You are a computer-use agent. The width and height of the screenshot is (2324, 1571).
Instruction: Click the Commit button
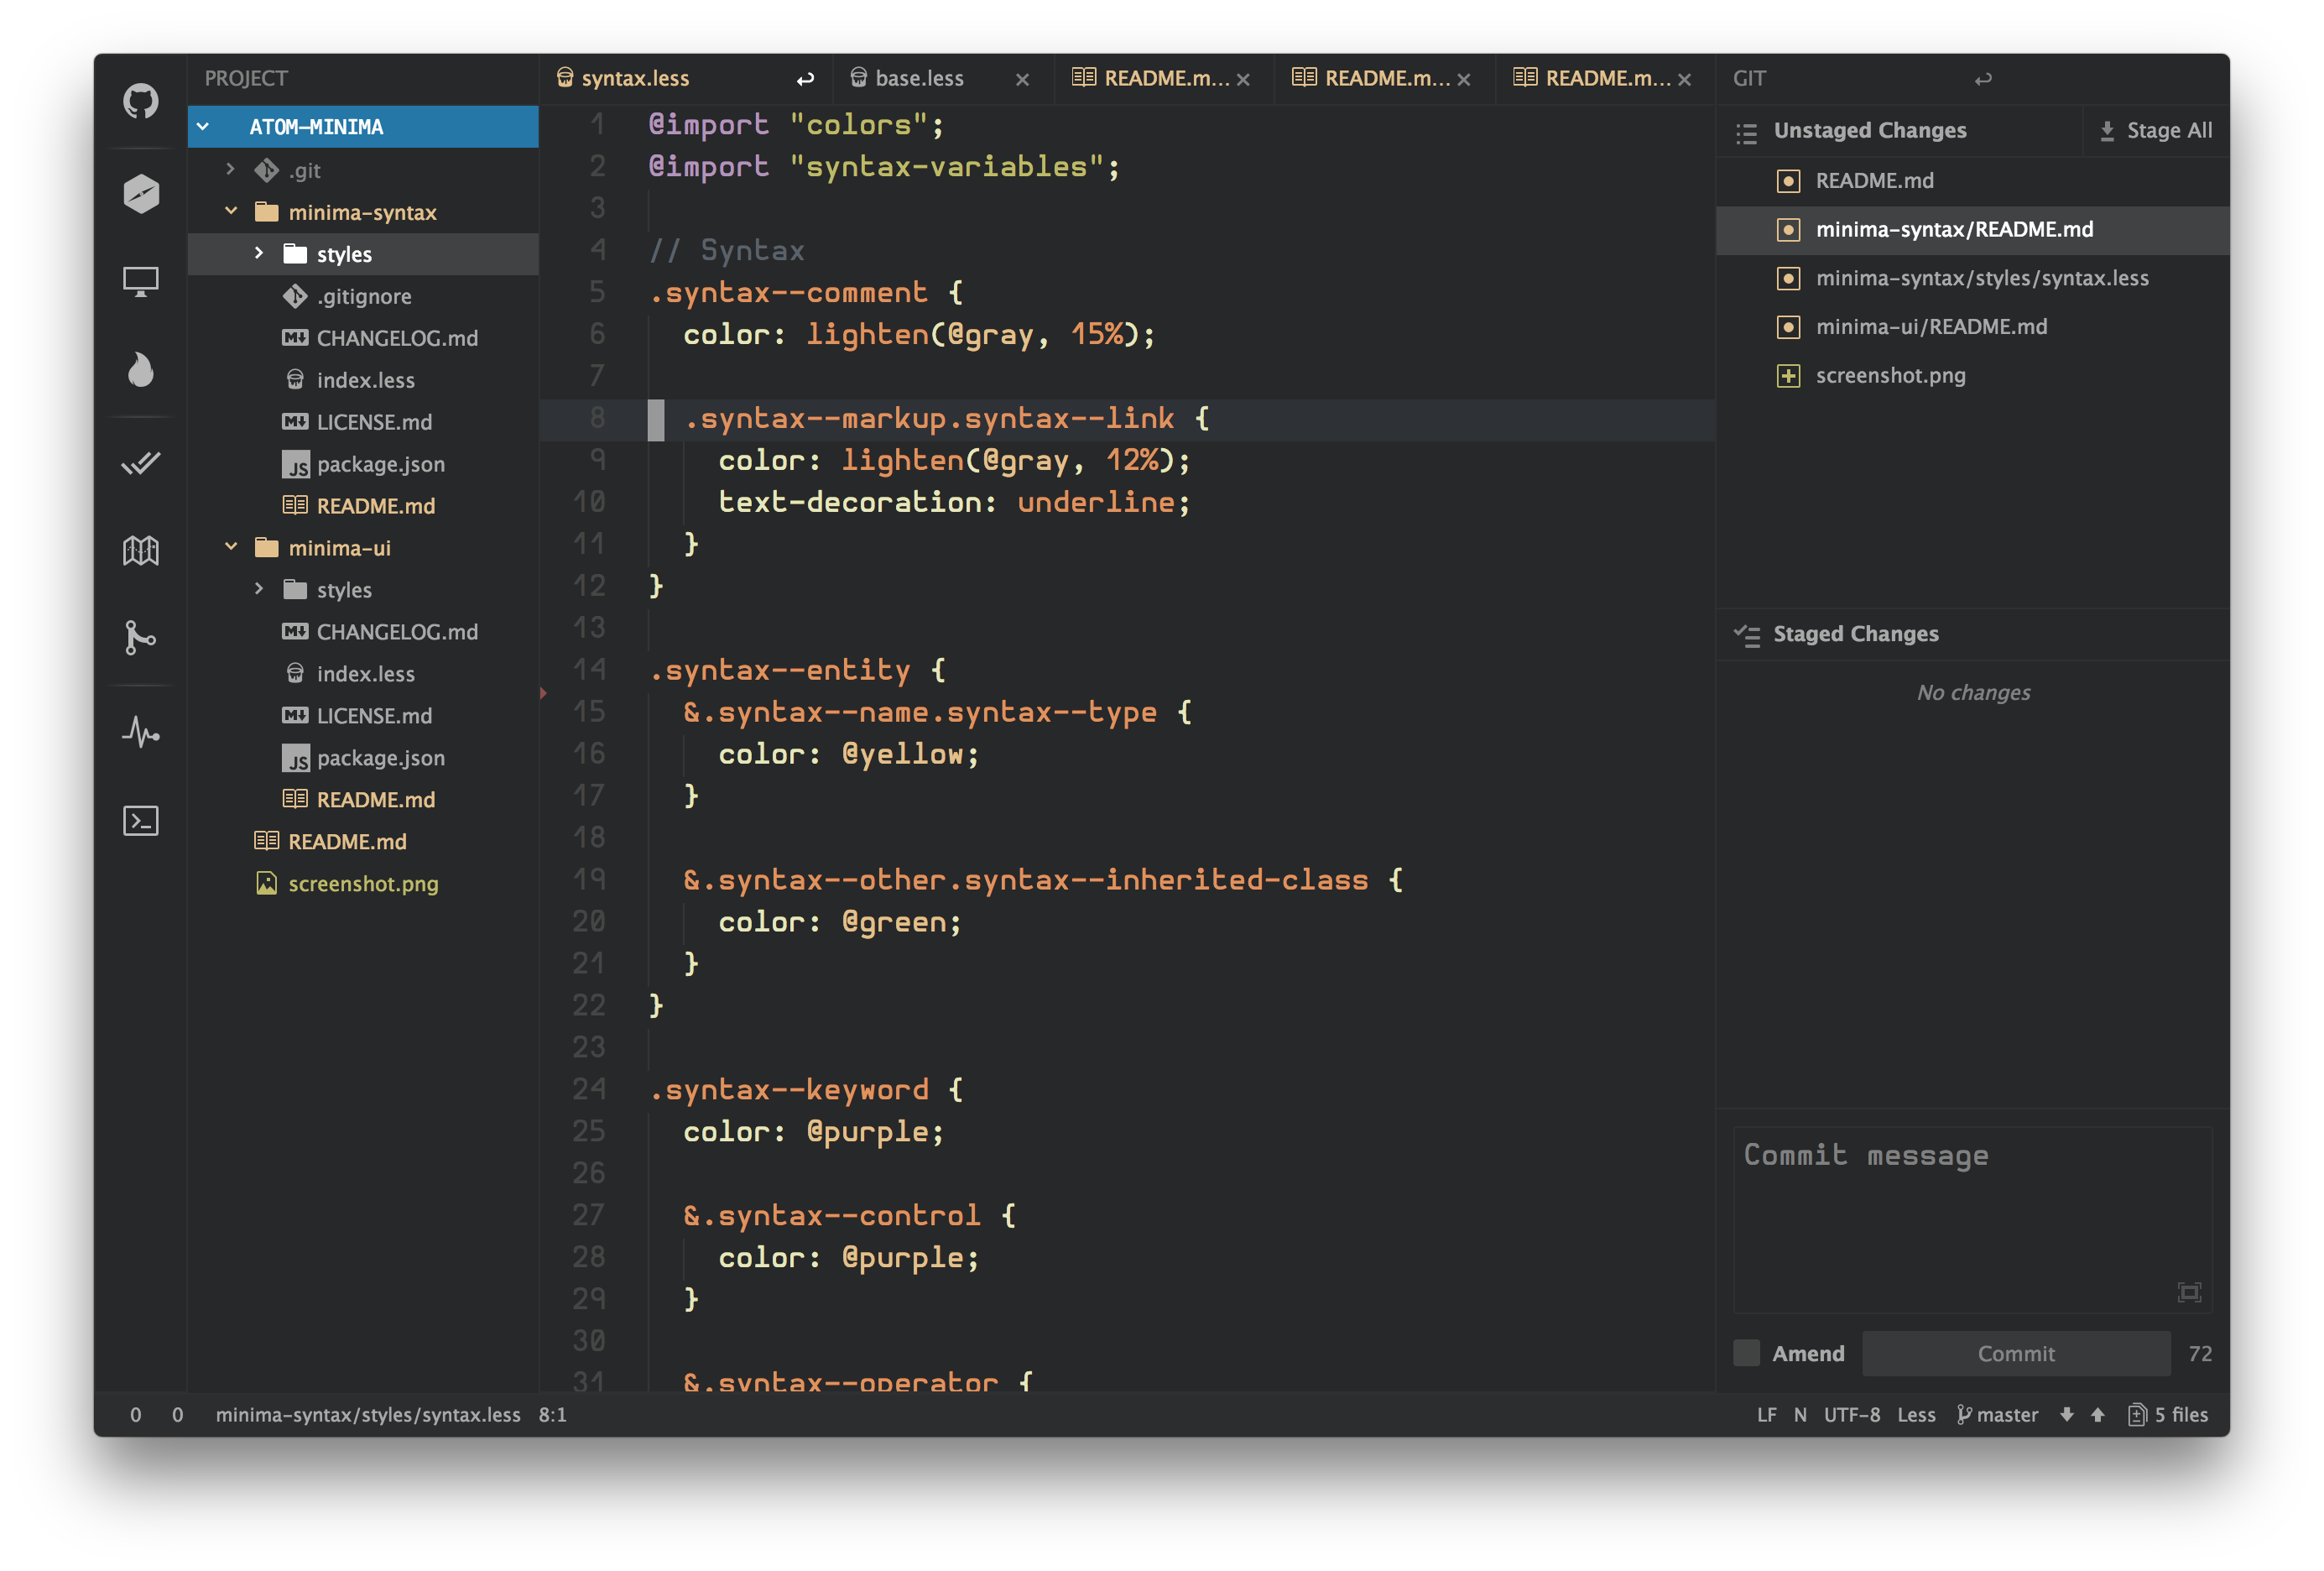(x=2015, y=1353)
